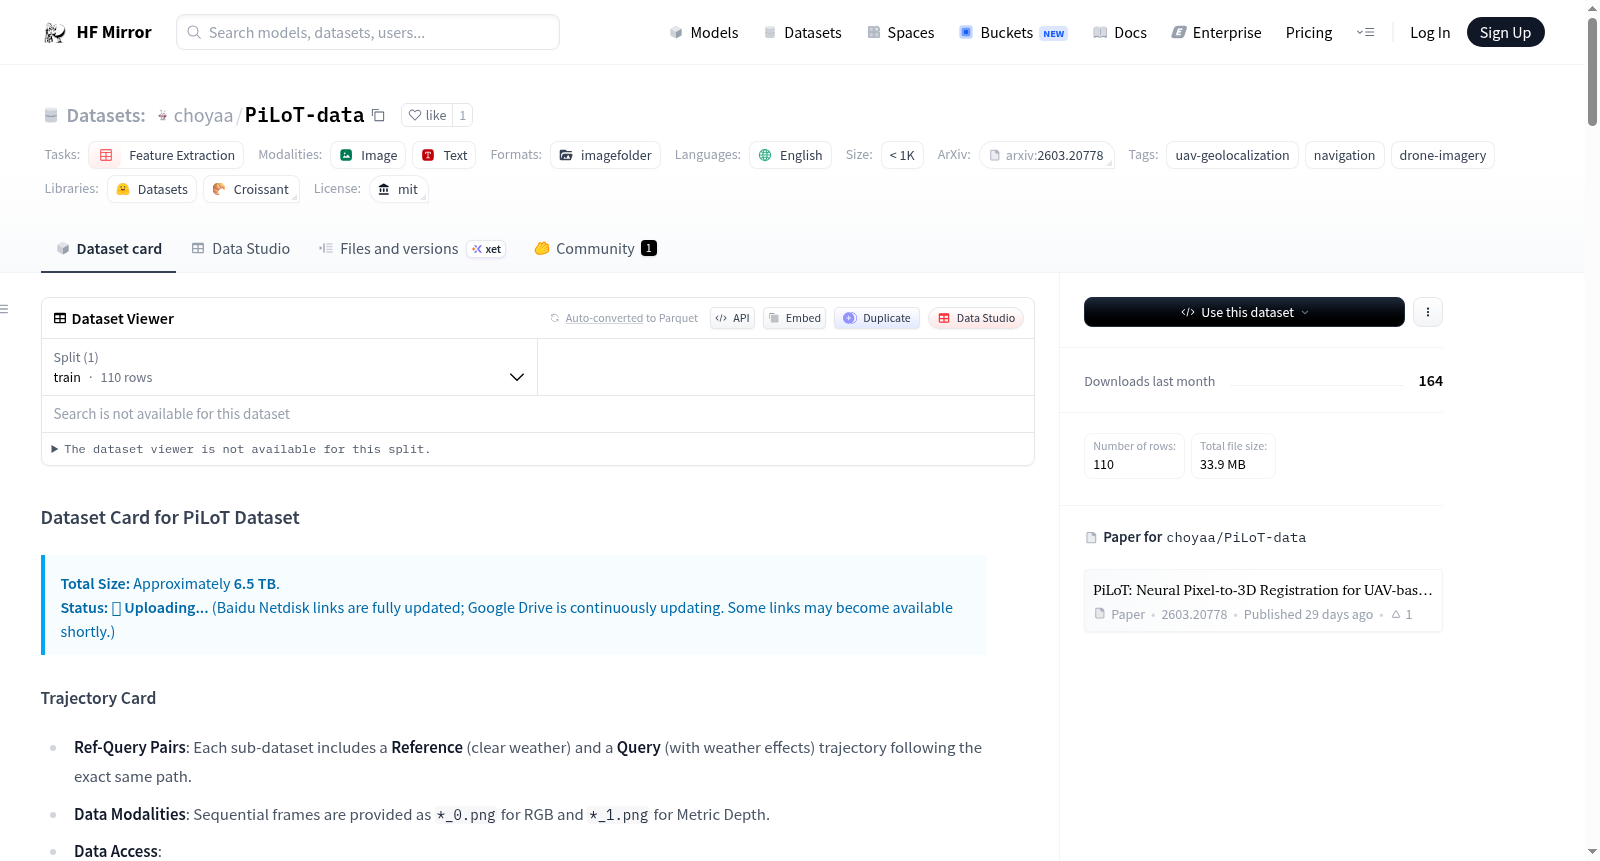
Task: Click the Dataset Card for PiLoT Dataset heading
Action: 170,518
